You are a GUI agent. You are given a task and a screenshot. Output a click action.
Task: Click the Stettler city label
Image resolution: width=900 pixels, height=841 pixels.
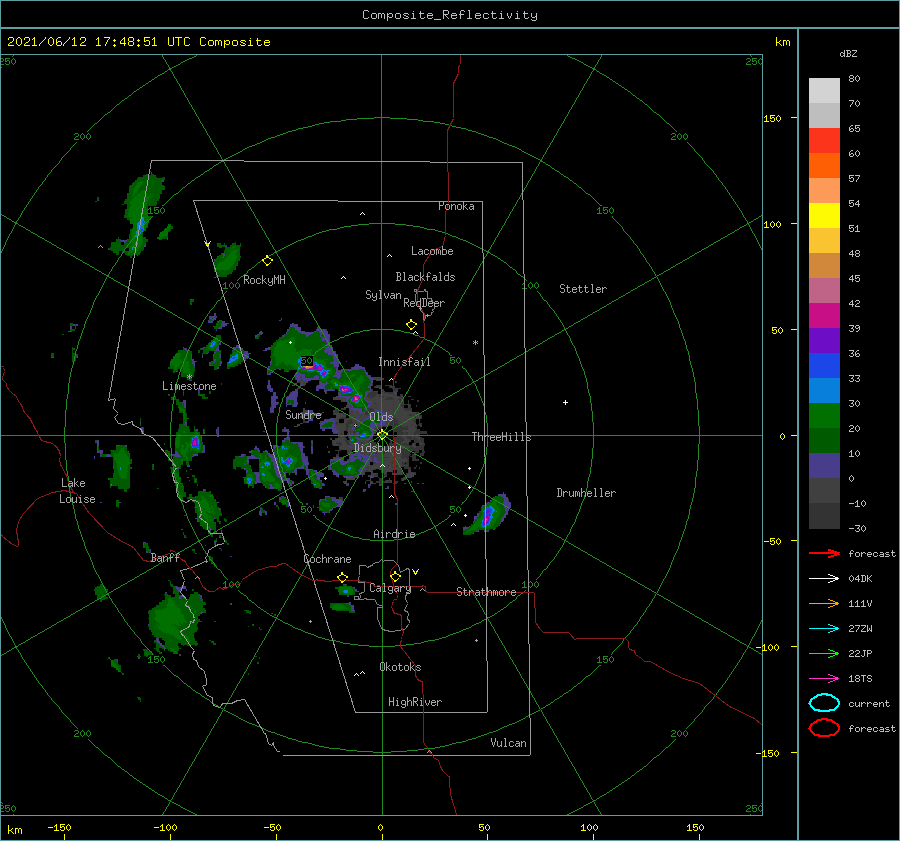coord(583,289)
